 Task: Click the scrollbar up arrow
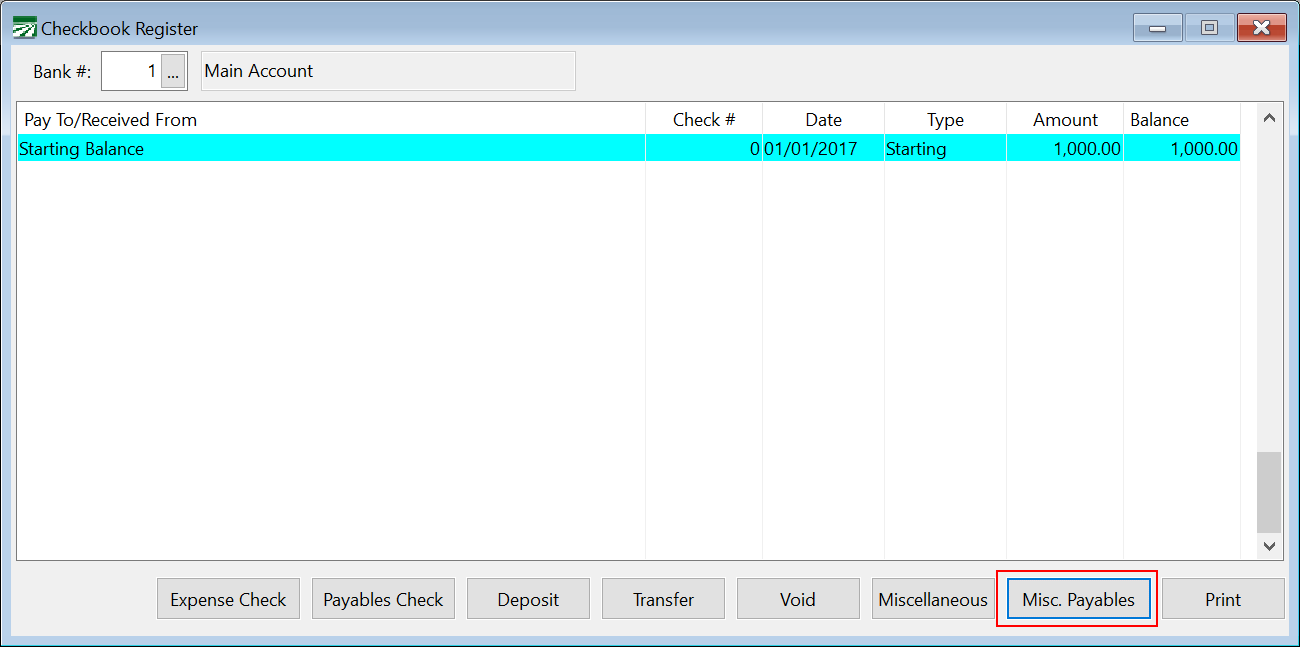[x=1269, y=117]
